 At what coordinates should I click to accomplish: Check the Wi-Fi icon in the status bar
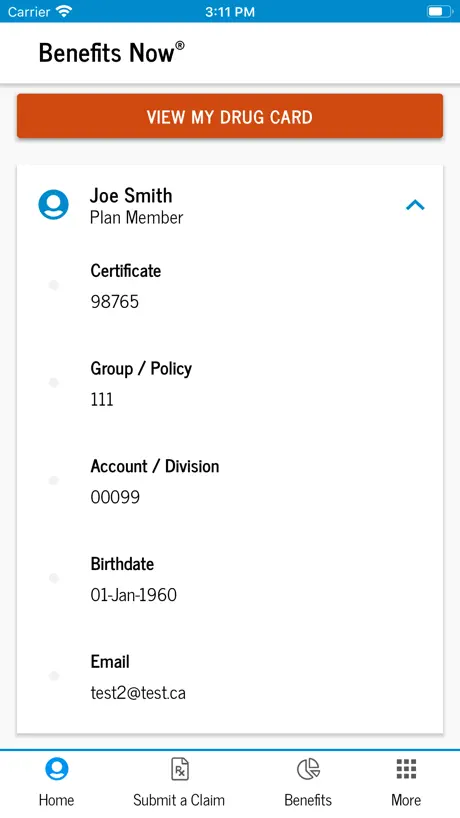click(x=64, y=11)
